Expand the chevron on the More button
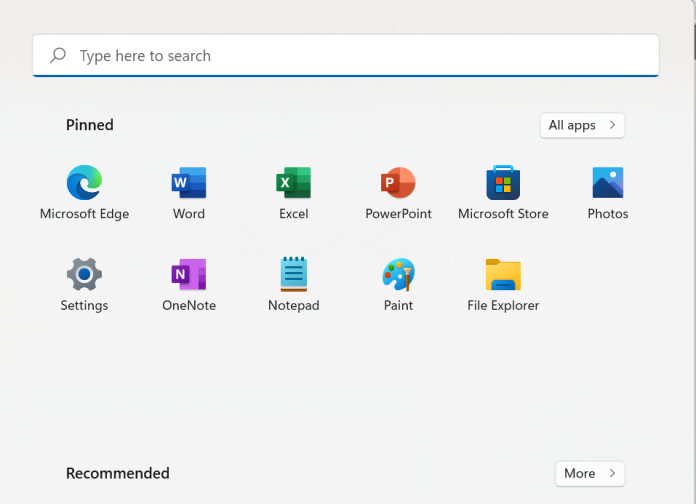This screenshot has height=504, width=696. point(612,473)
